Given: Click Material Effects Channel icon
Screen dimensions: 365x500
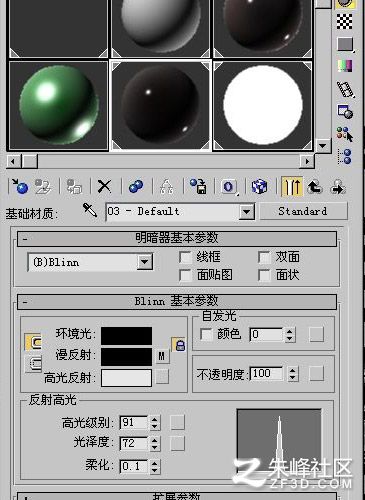Looking at the screenshot, I should pos(229,186).
